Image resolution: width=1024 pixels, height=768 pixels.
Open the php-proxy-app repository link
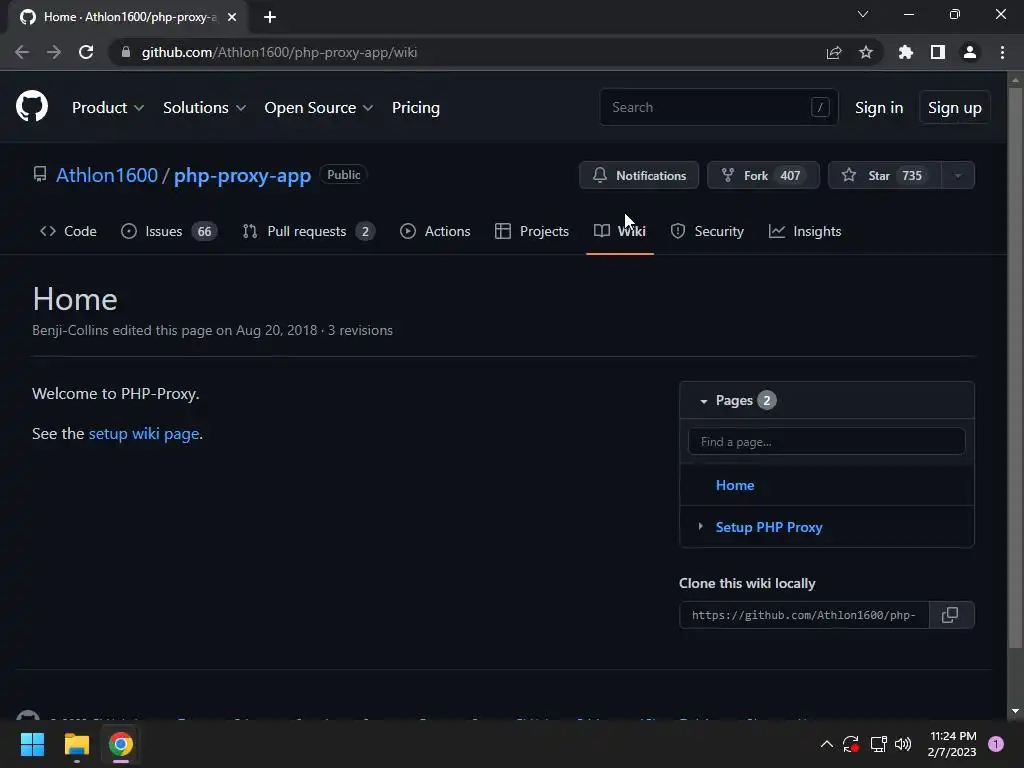click(242, 175)
